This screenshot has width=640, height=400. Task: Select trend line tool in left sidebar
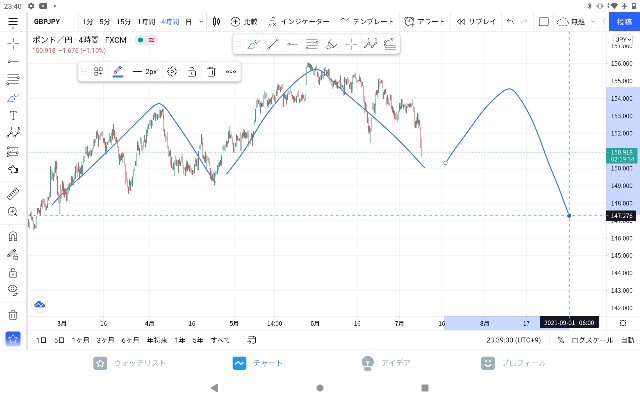13,62
